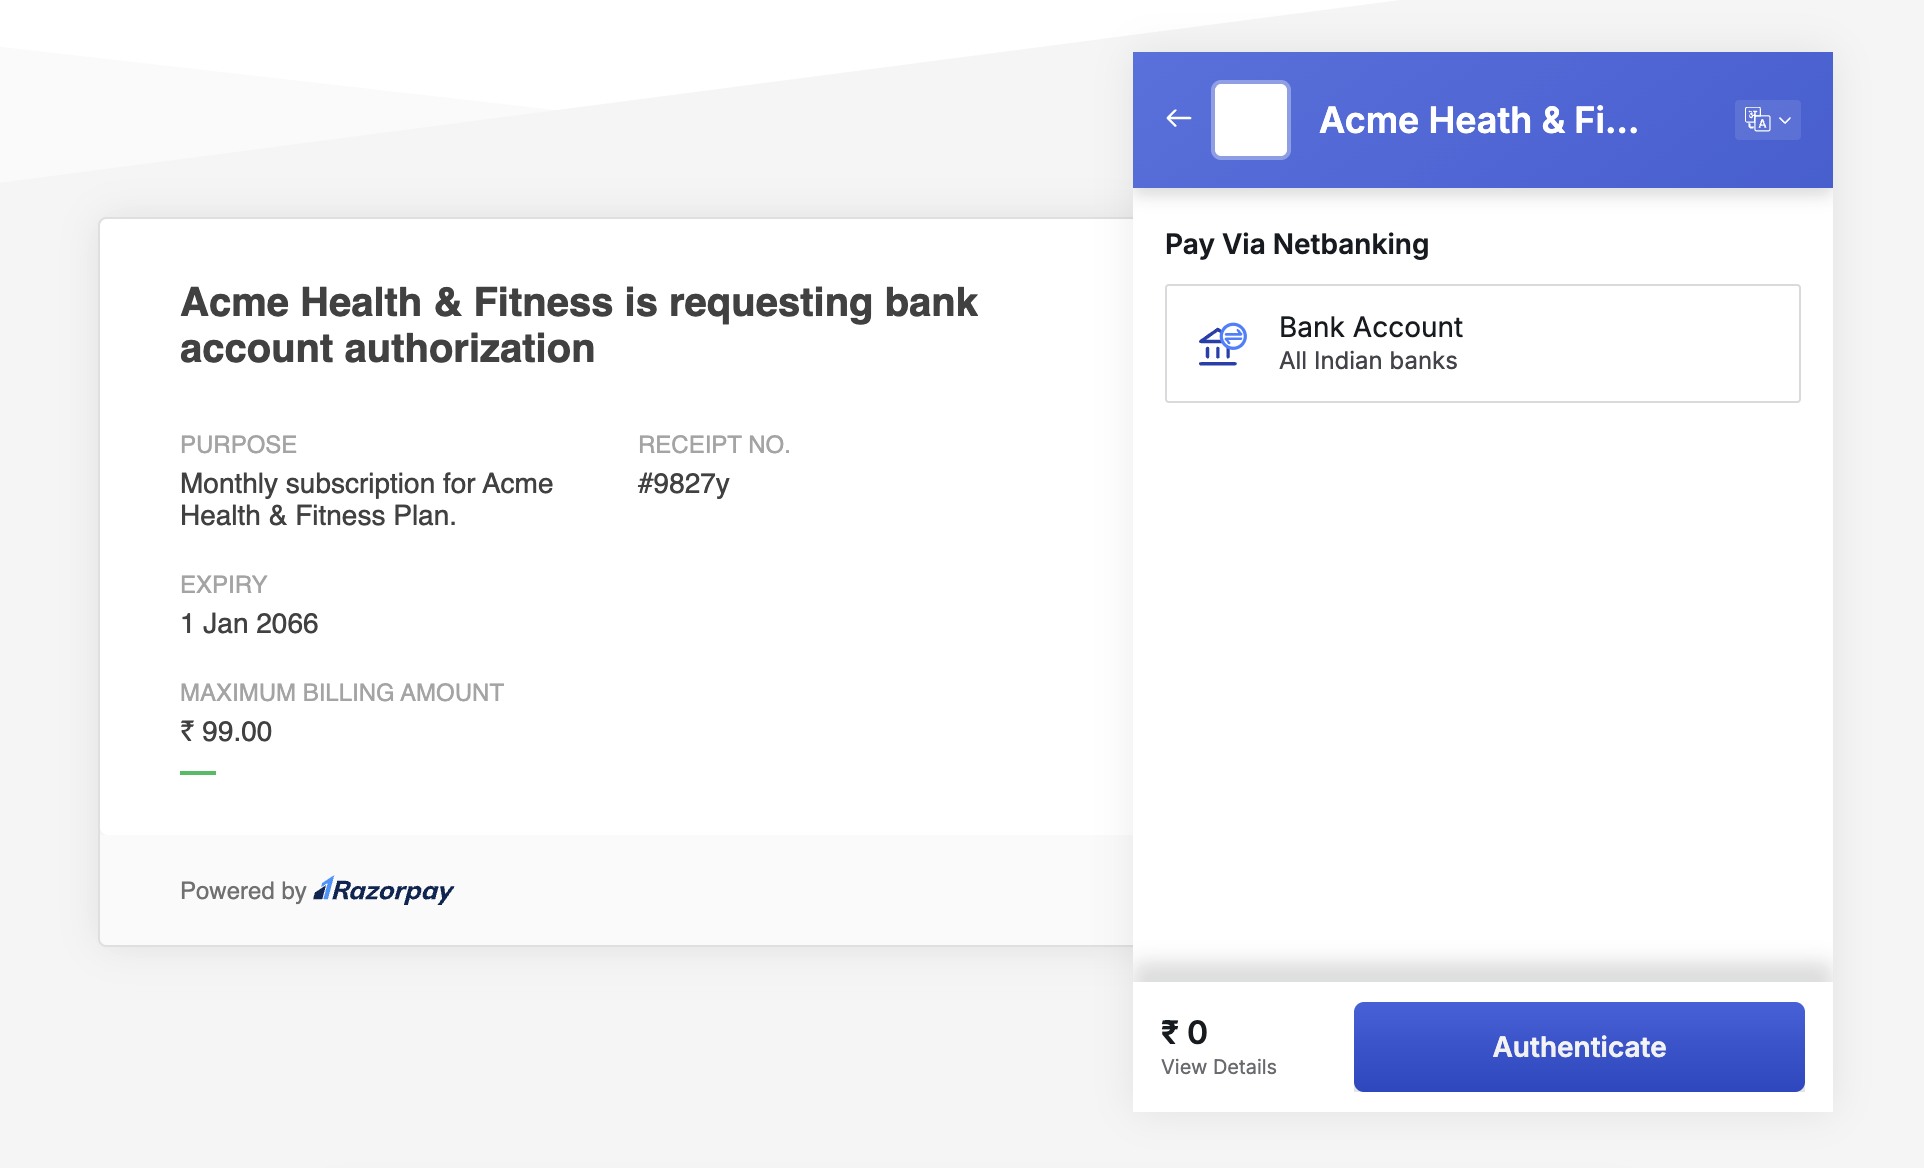Click the Authenticate button
The image size is (1924, 1168).
pos(1578,1046)
